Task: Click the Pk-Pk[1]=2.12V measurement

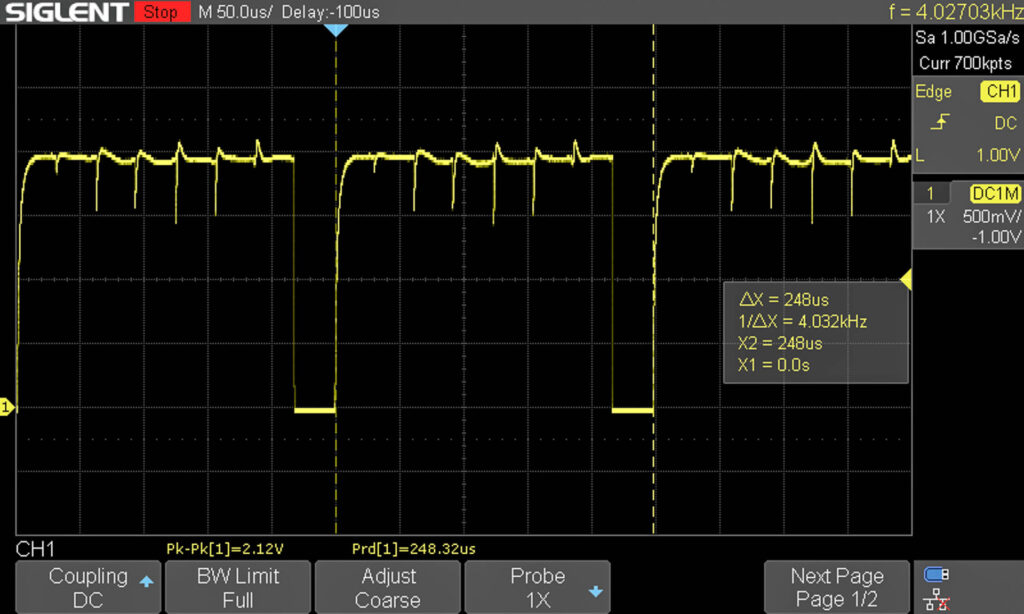Action: pyautogui.click(x=225, y=549)
